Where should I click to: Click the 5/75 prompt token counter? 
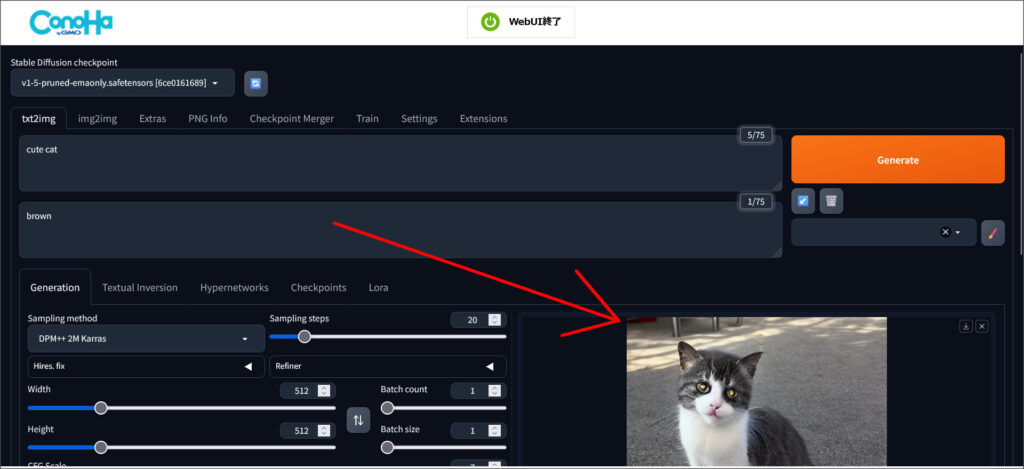(x=755, y=136)
